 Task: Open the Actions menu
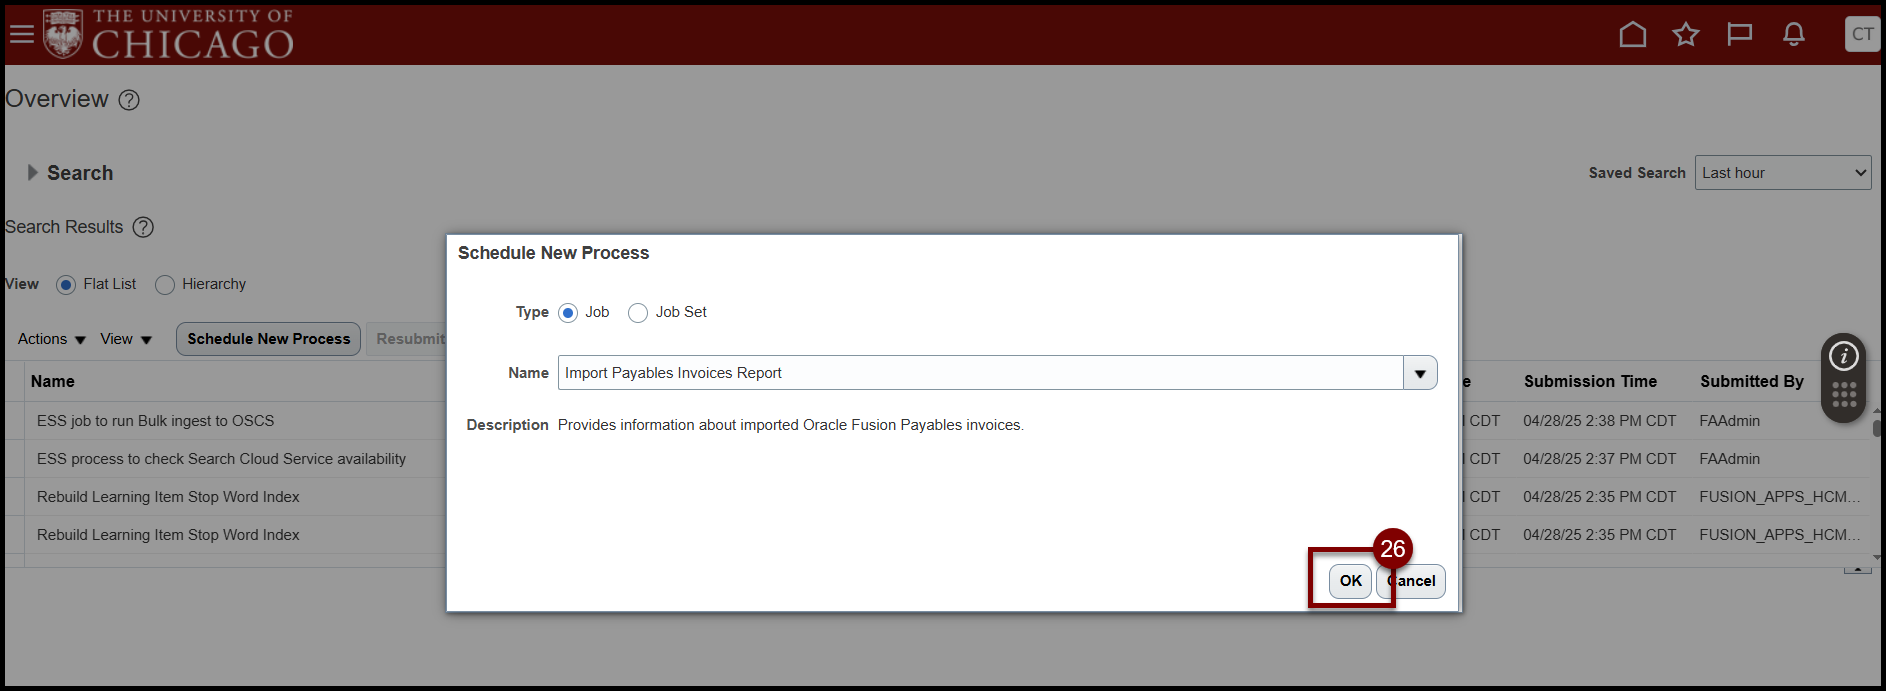[52, 339]
